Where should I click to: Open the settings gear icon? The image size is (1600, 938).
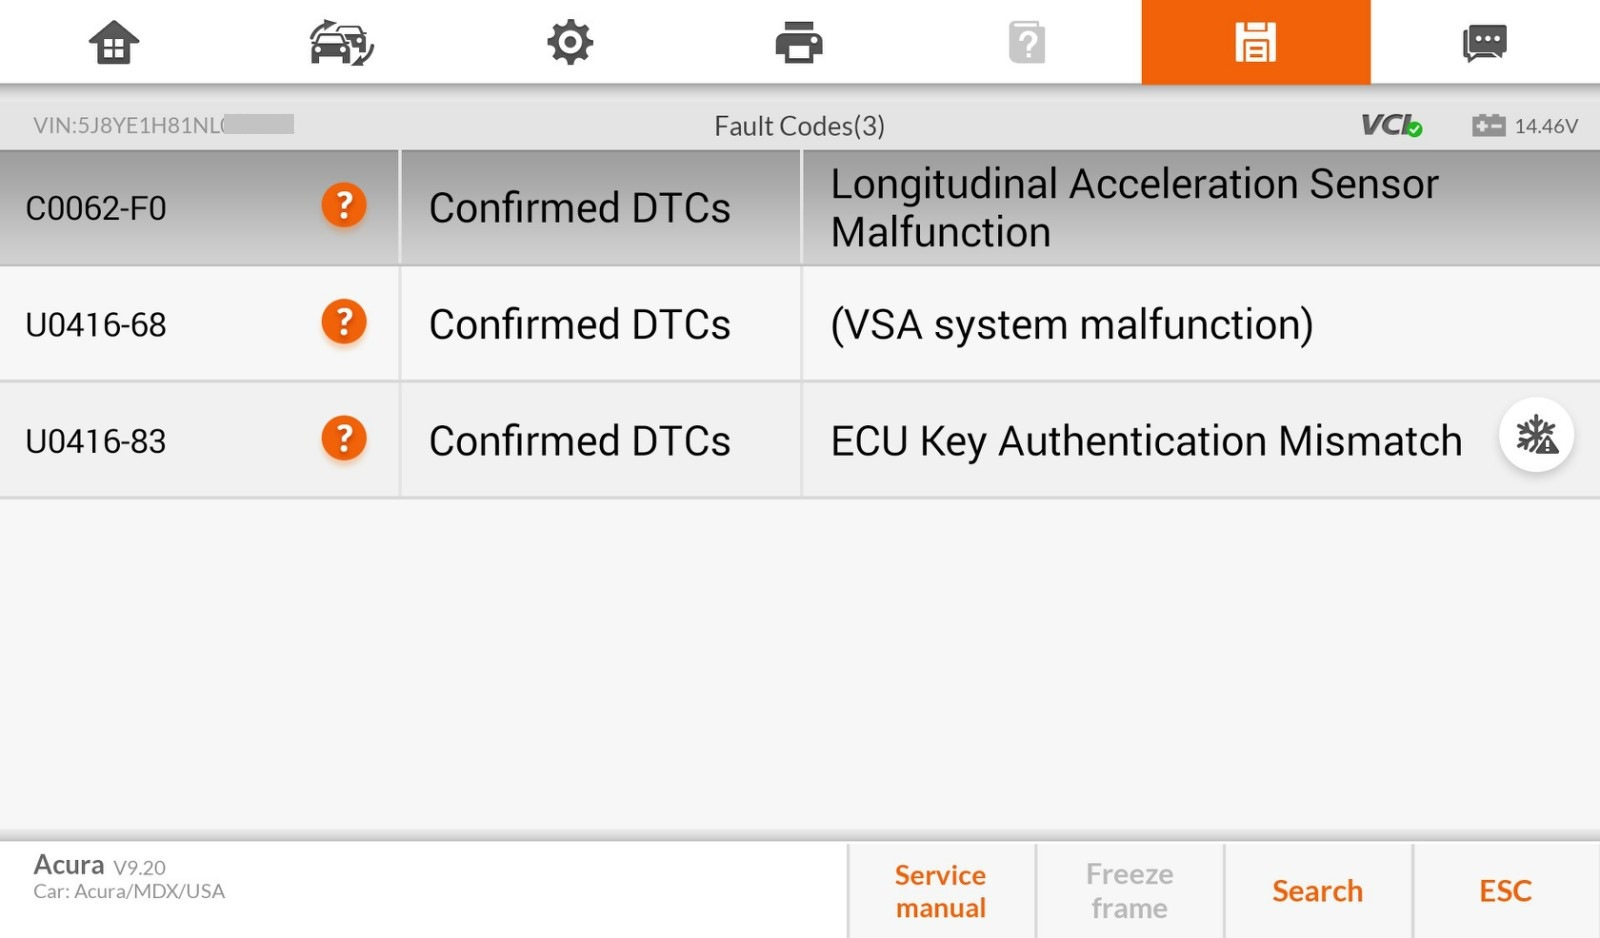pos(570,43)
